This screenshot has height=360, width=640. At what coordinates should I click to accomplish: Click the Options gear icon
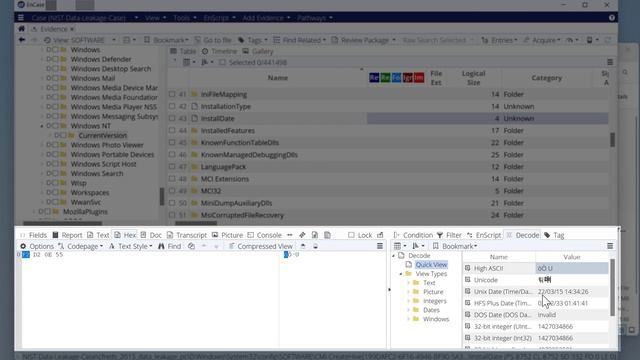point(23,246)
